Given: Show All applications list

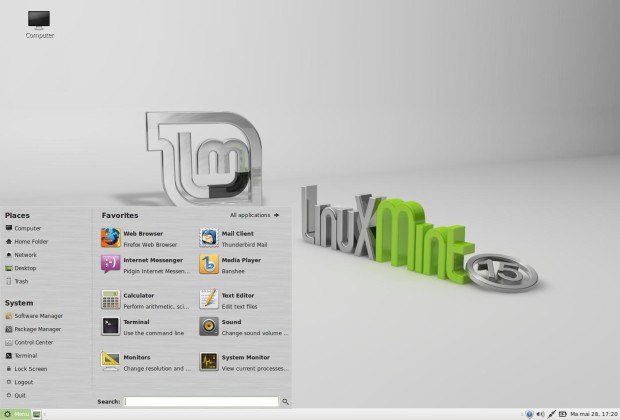Looking at the screenshot, I should (255, 215).
